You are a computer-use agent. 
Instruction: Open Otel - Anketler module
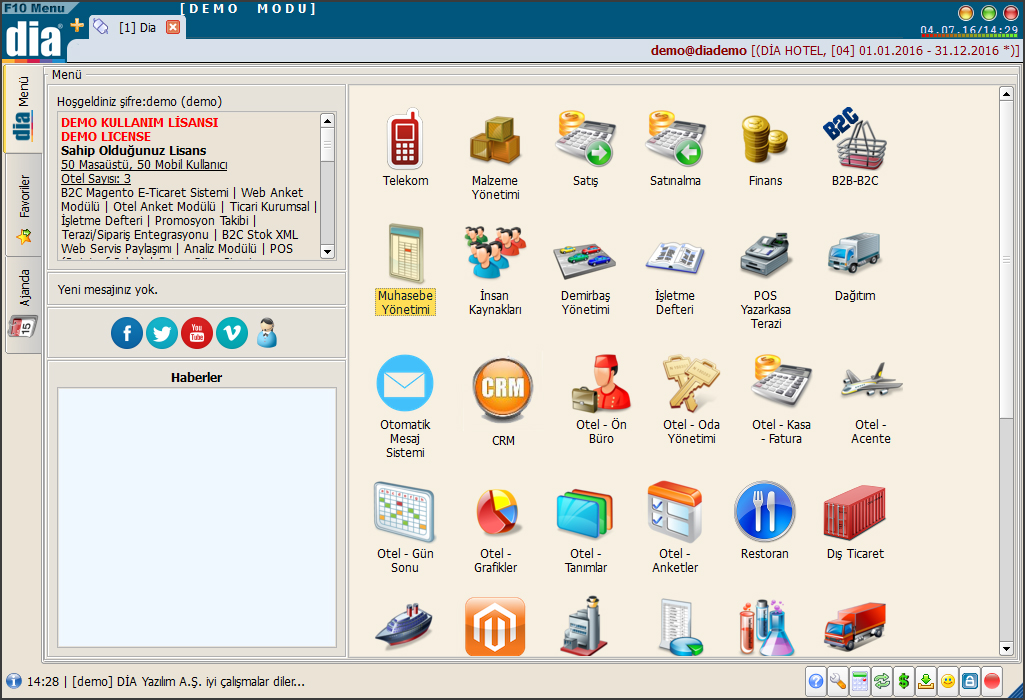(675, 528)
